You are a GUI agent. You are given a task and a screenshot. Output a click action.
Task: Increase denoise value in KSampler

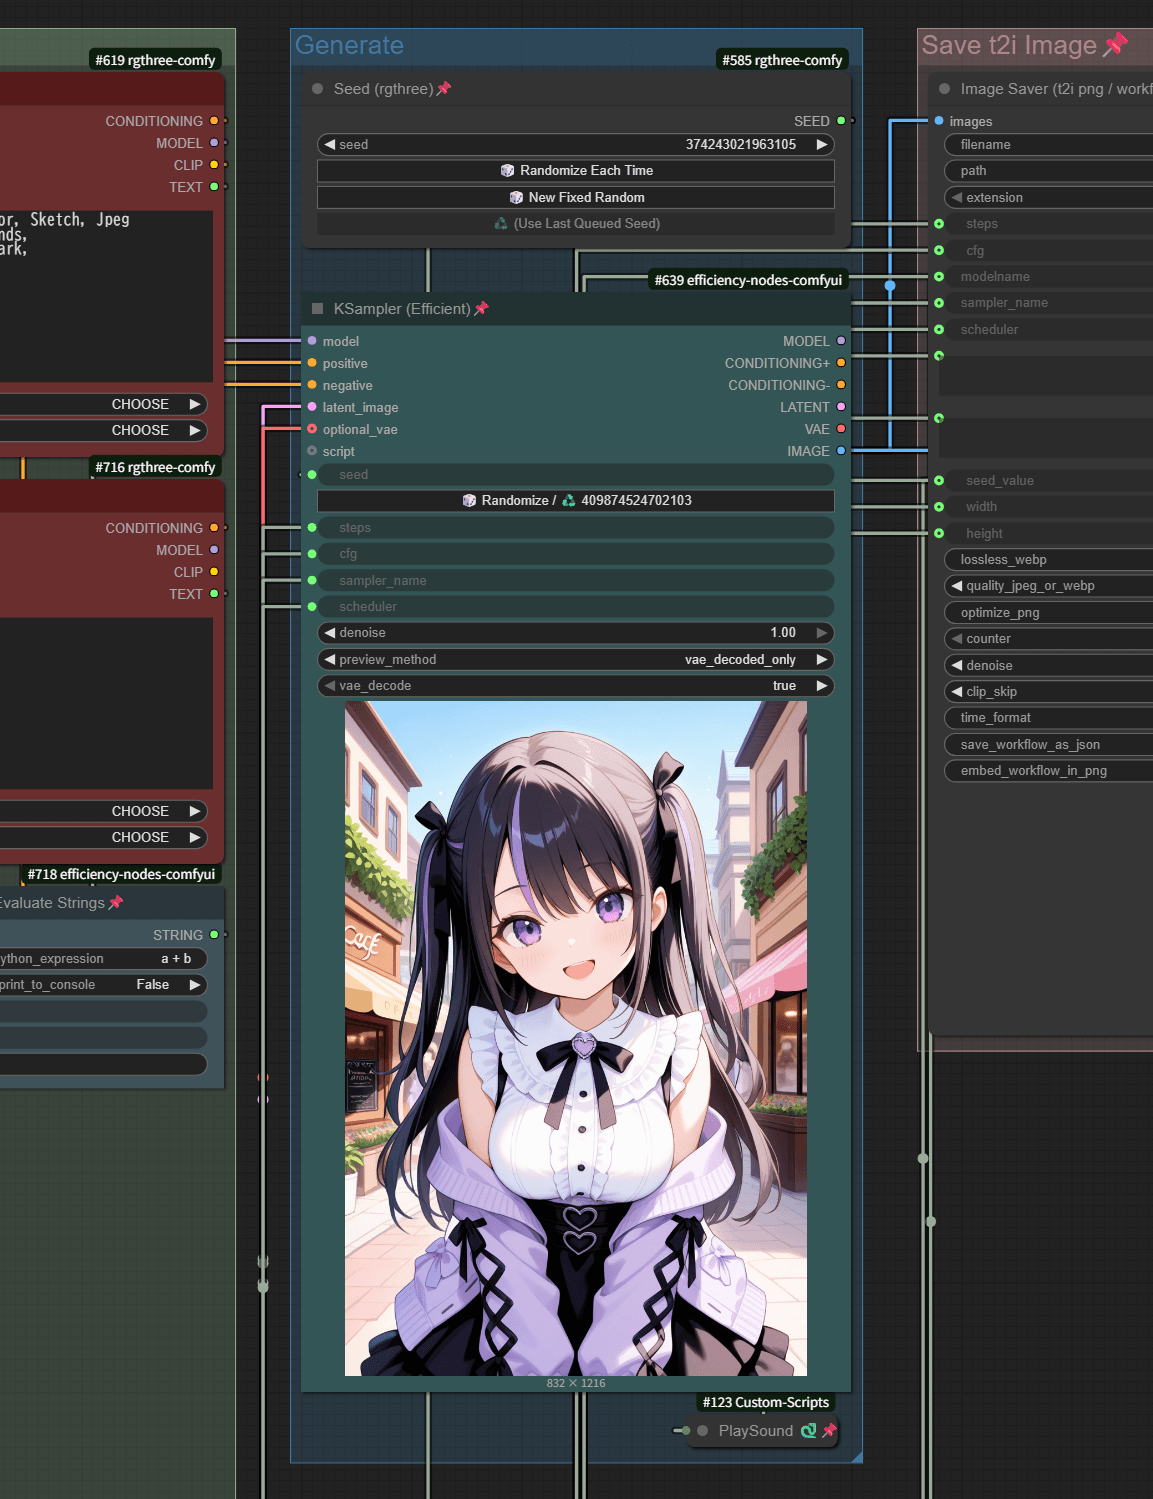point(822,633)
